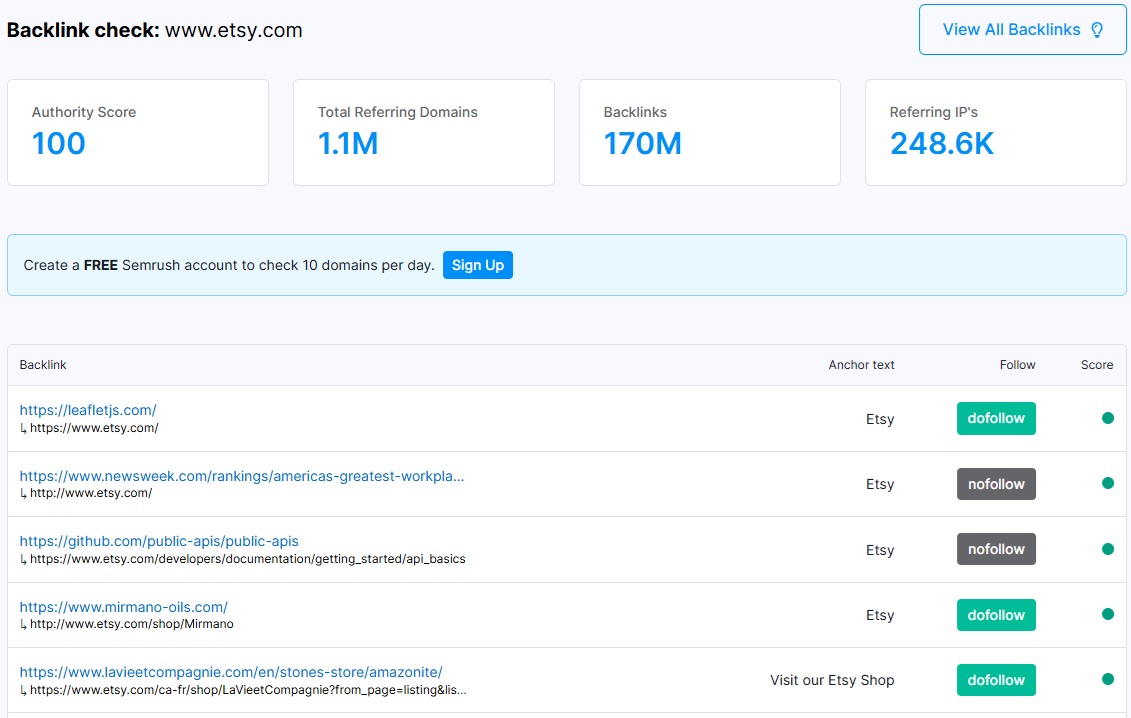Click the lightbulb icon beside View All Backlinks
The image size is (1131, 718).
pyautogui.click(x=1098, y=29)
